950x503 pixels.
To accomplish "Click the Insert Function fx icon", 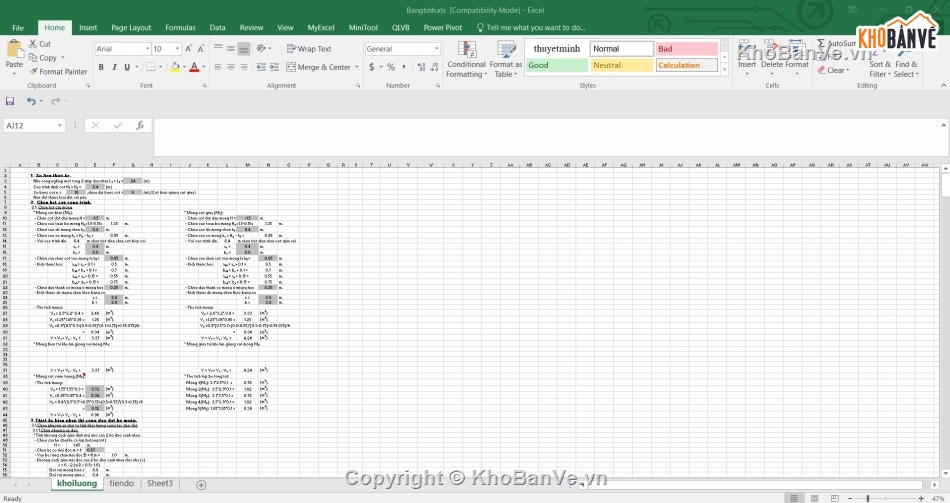I will coord(140,125).
